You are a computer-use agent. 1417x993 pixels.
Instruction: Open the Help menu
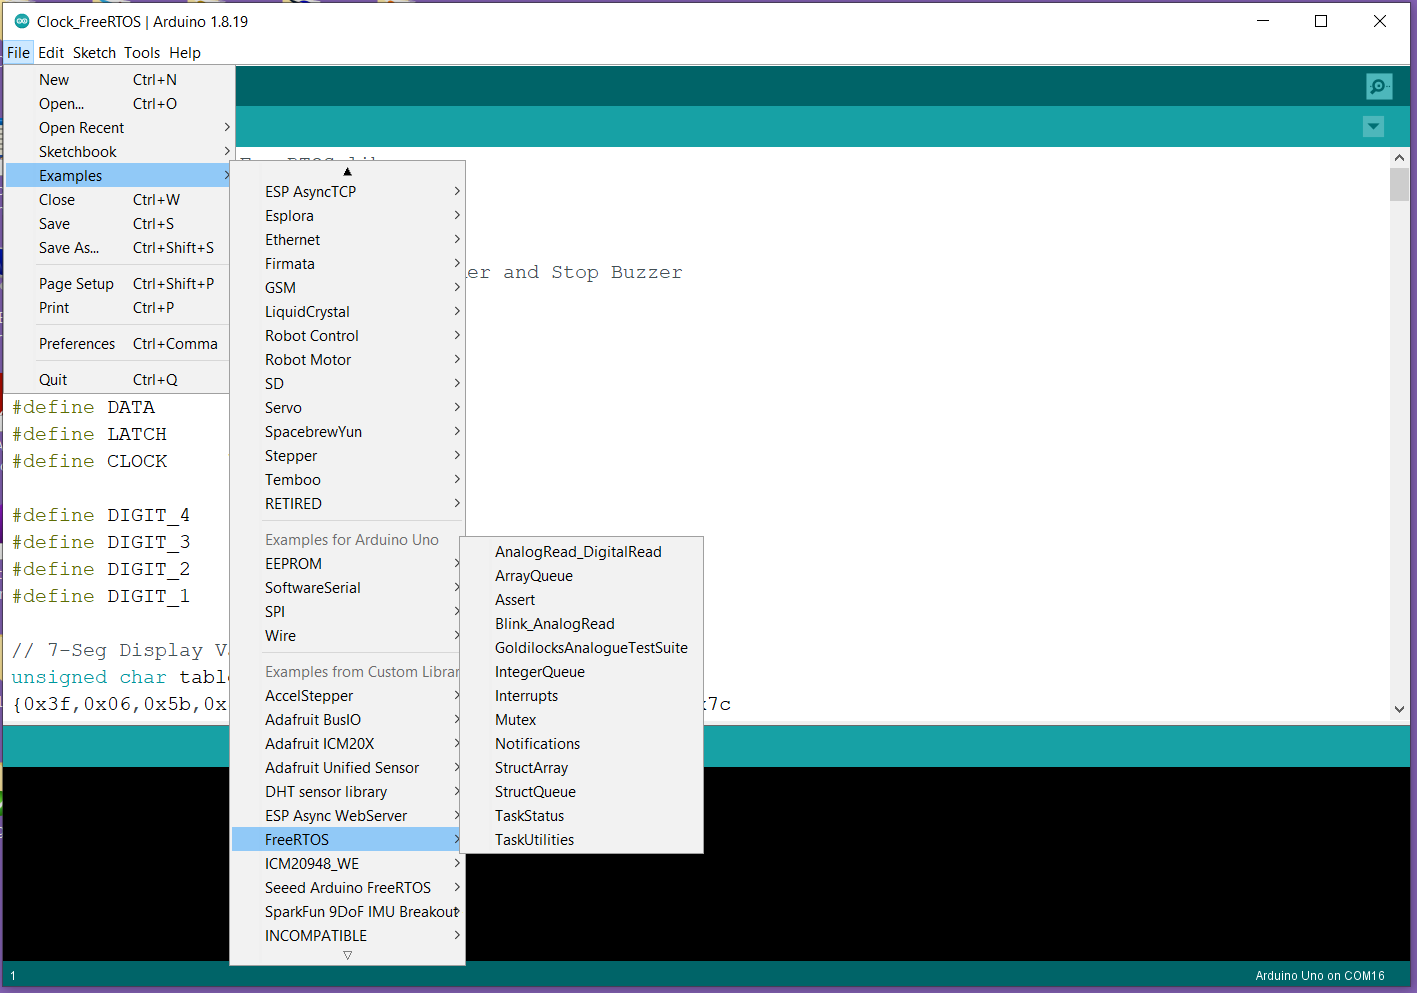185,53
